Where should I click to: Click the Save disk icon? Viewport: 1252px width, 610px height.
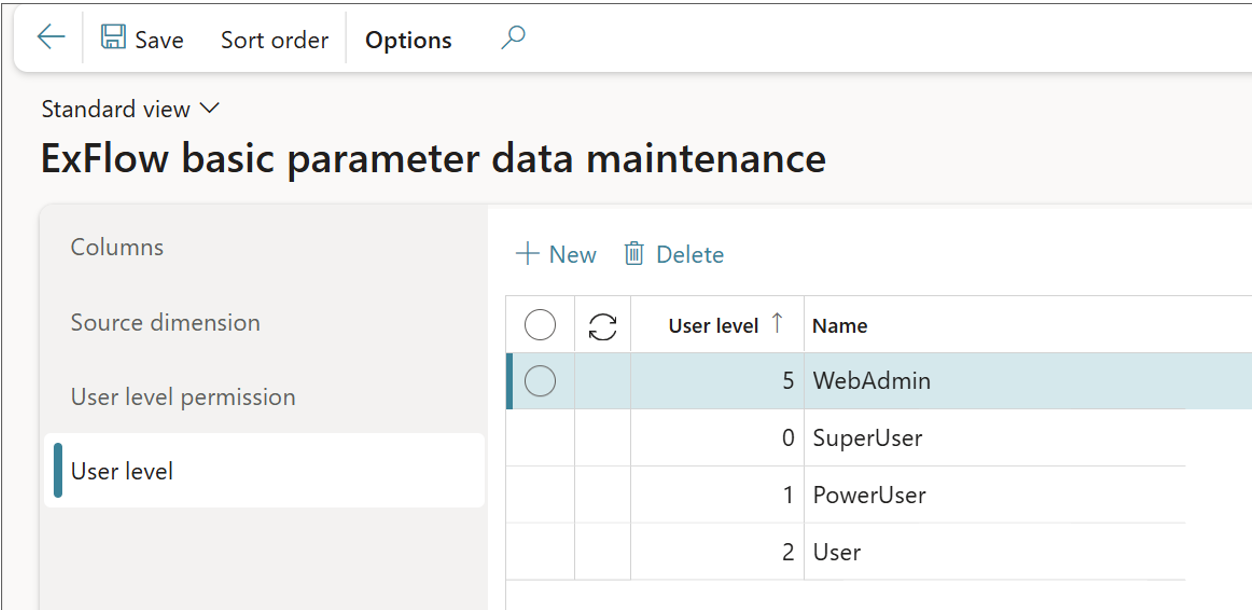113,38
